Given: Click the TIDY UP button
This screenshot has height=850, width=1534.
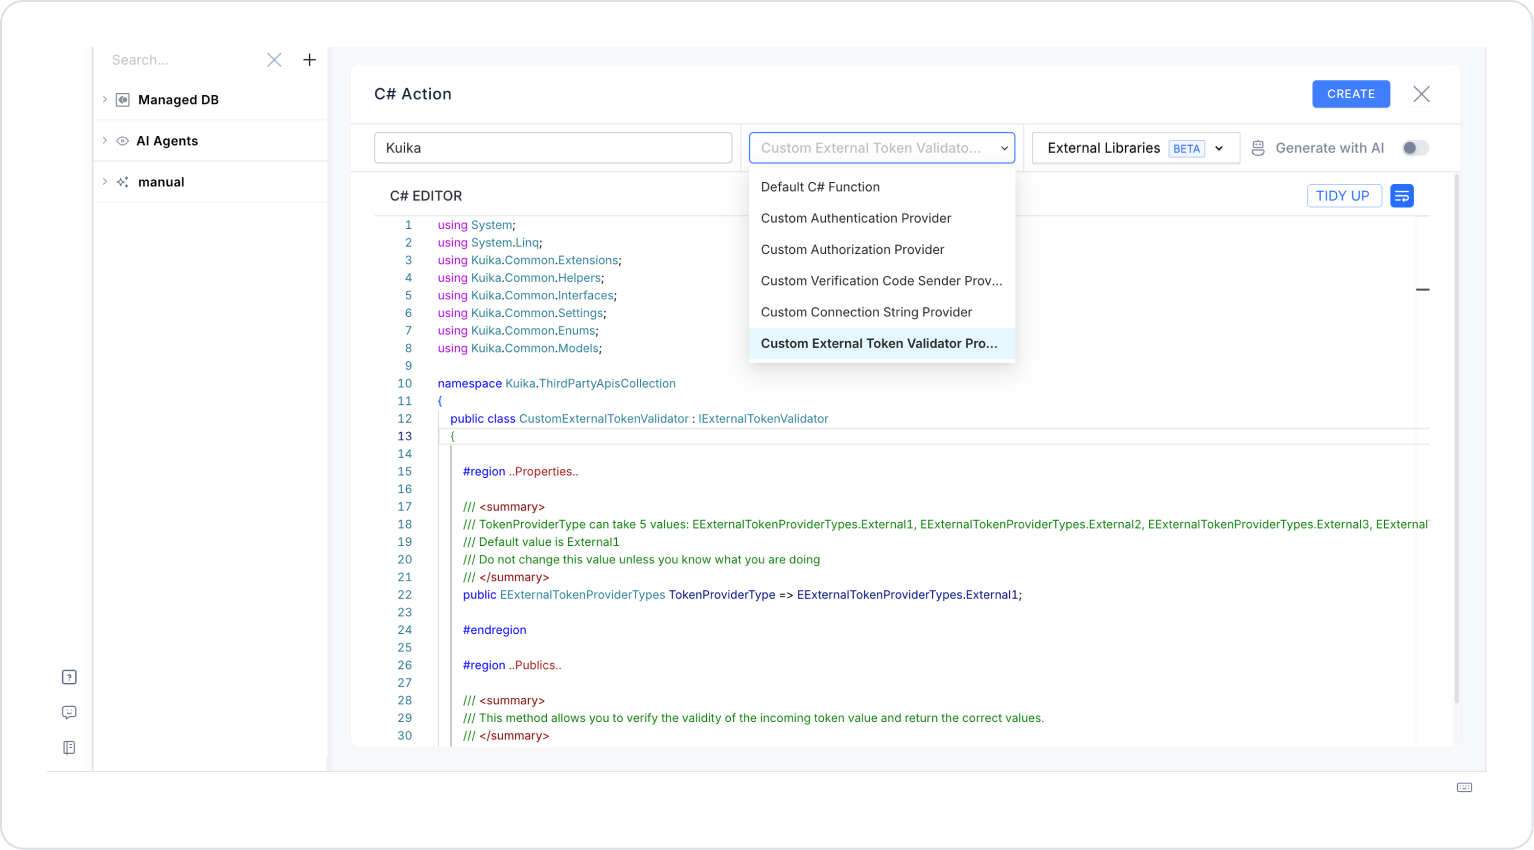Looking at the screenshot, I should (1343, 196).
